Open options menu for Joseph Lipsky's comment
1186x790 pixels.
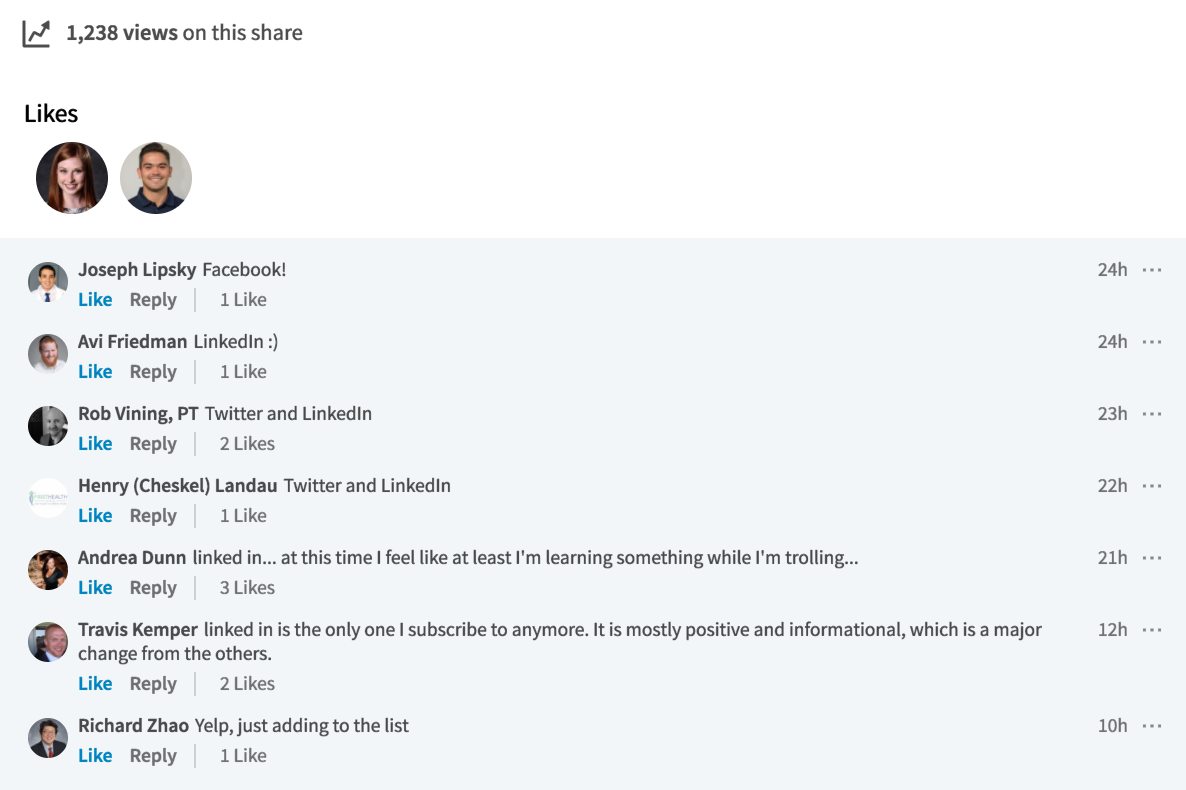pyautogui.click(x=1151, y=270)
